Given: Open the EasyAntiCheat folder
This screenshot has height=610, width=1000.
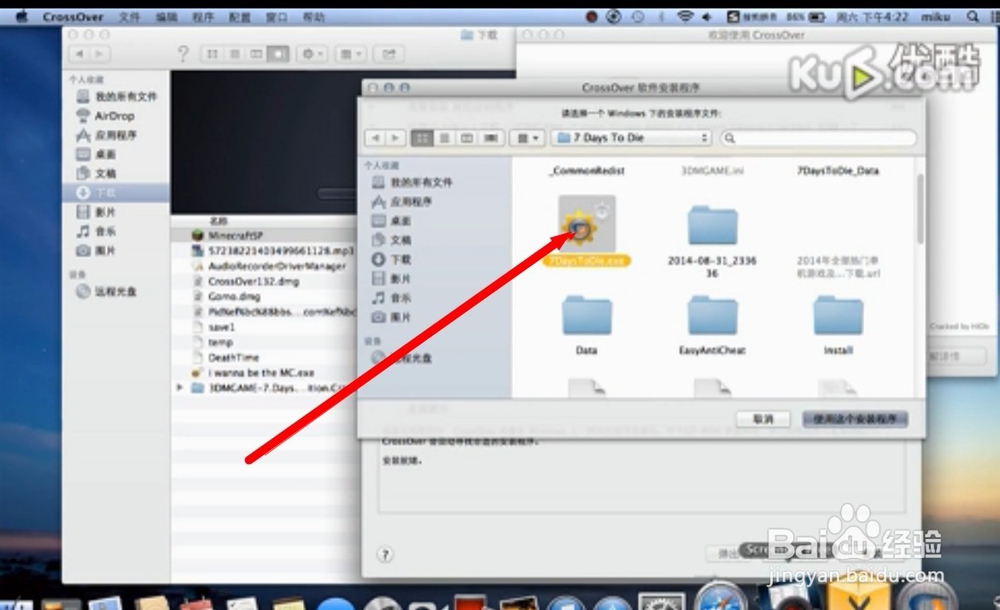Looking at the screenshot, I should [x=712, y=315].
